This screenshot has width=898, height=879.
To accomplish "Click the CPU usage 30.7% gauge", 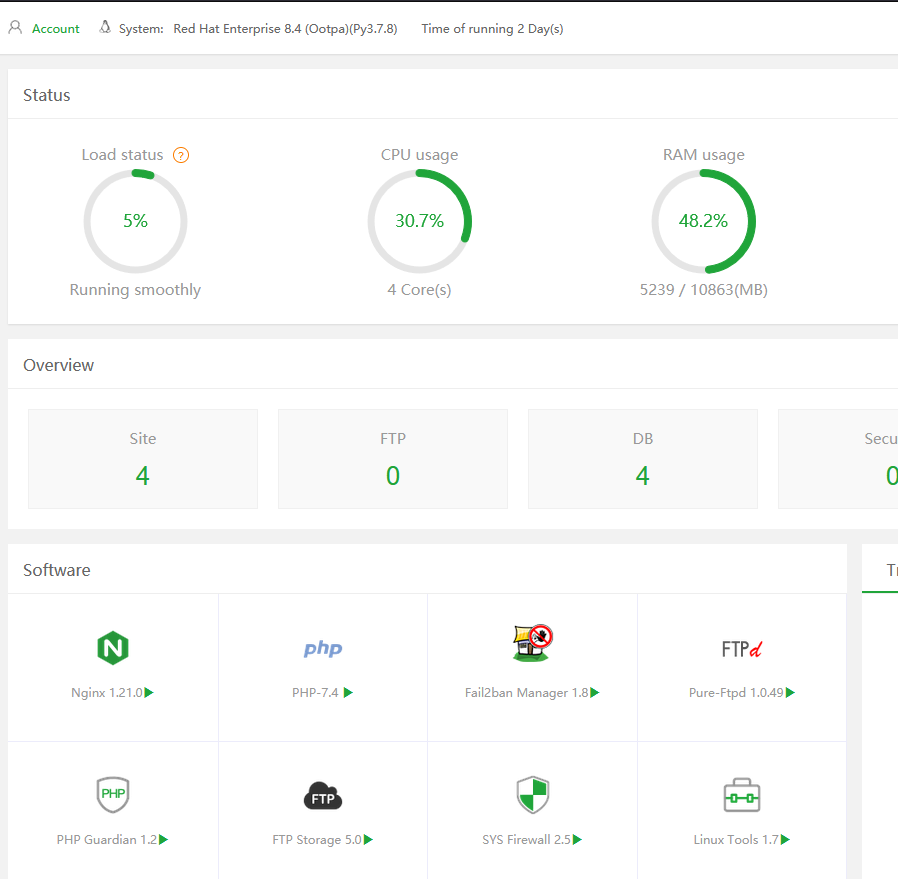I will 419,221.
